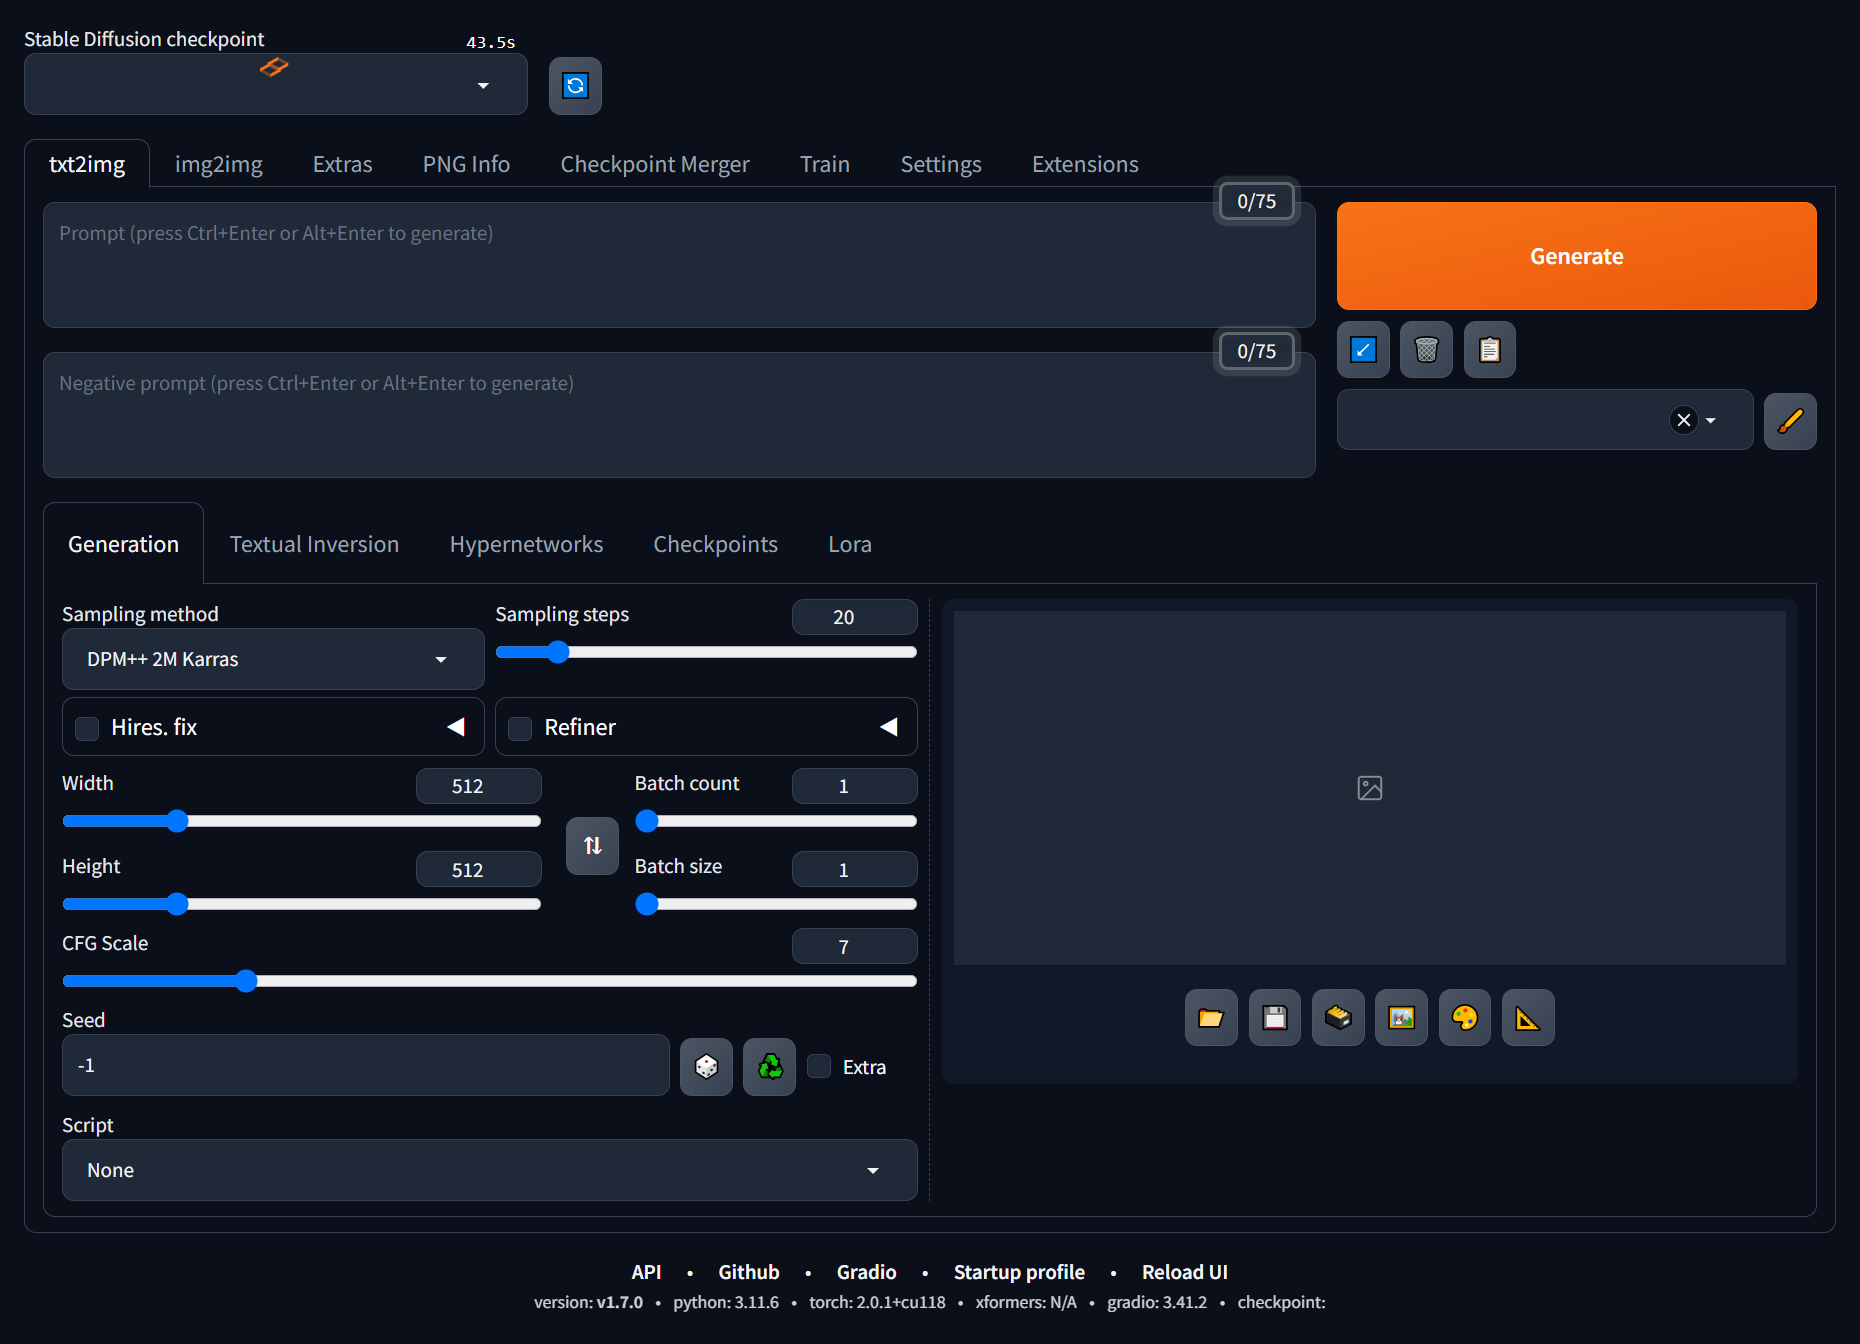The height and width of the screenshot is (1344, 1860).
Task: Open the edit styles pencil icon
Action: pyautogui.click(x=1789, y=421)
